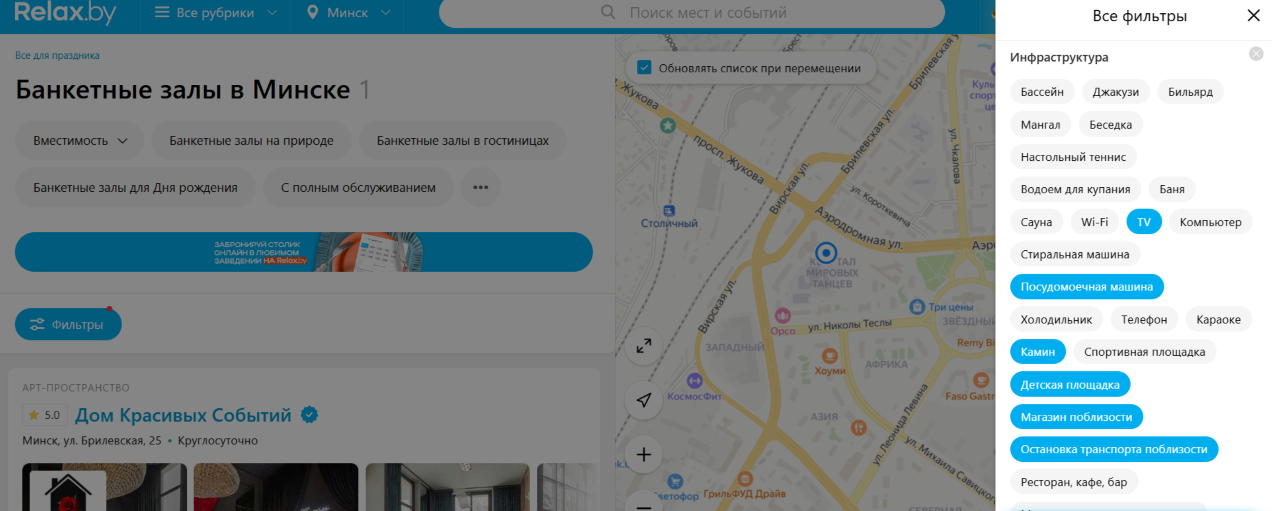Expand the Все рубрики dropdown
The height and width of the screenshot is (511, 1272).
pyautogui.click(x=218, y=13)
